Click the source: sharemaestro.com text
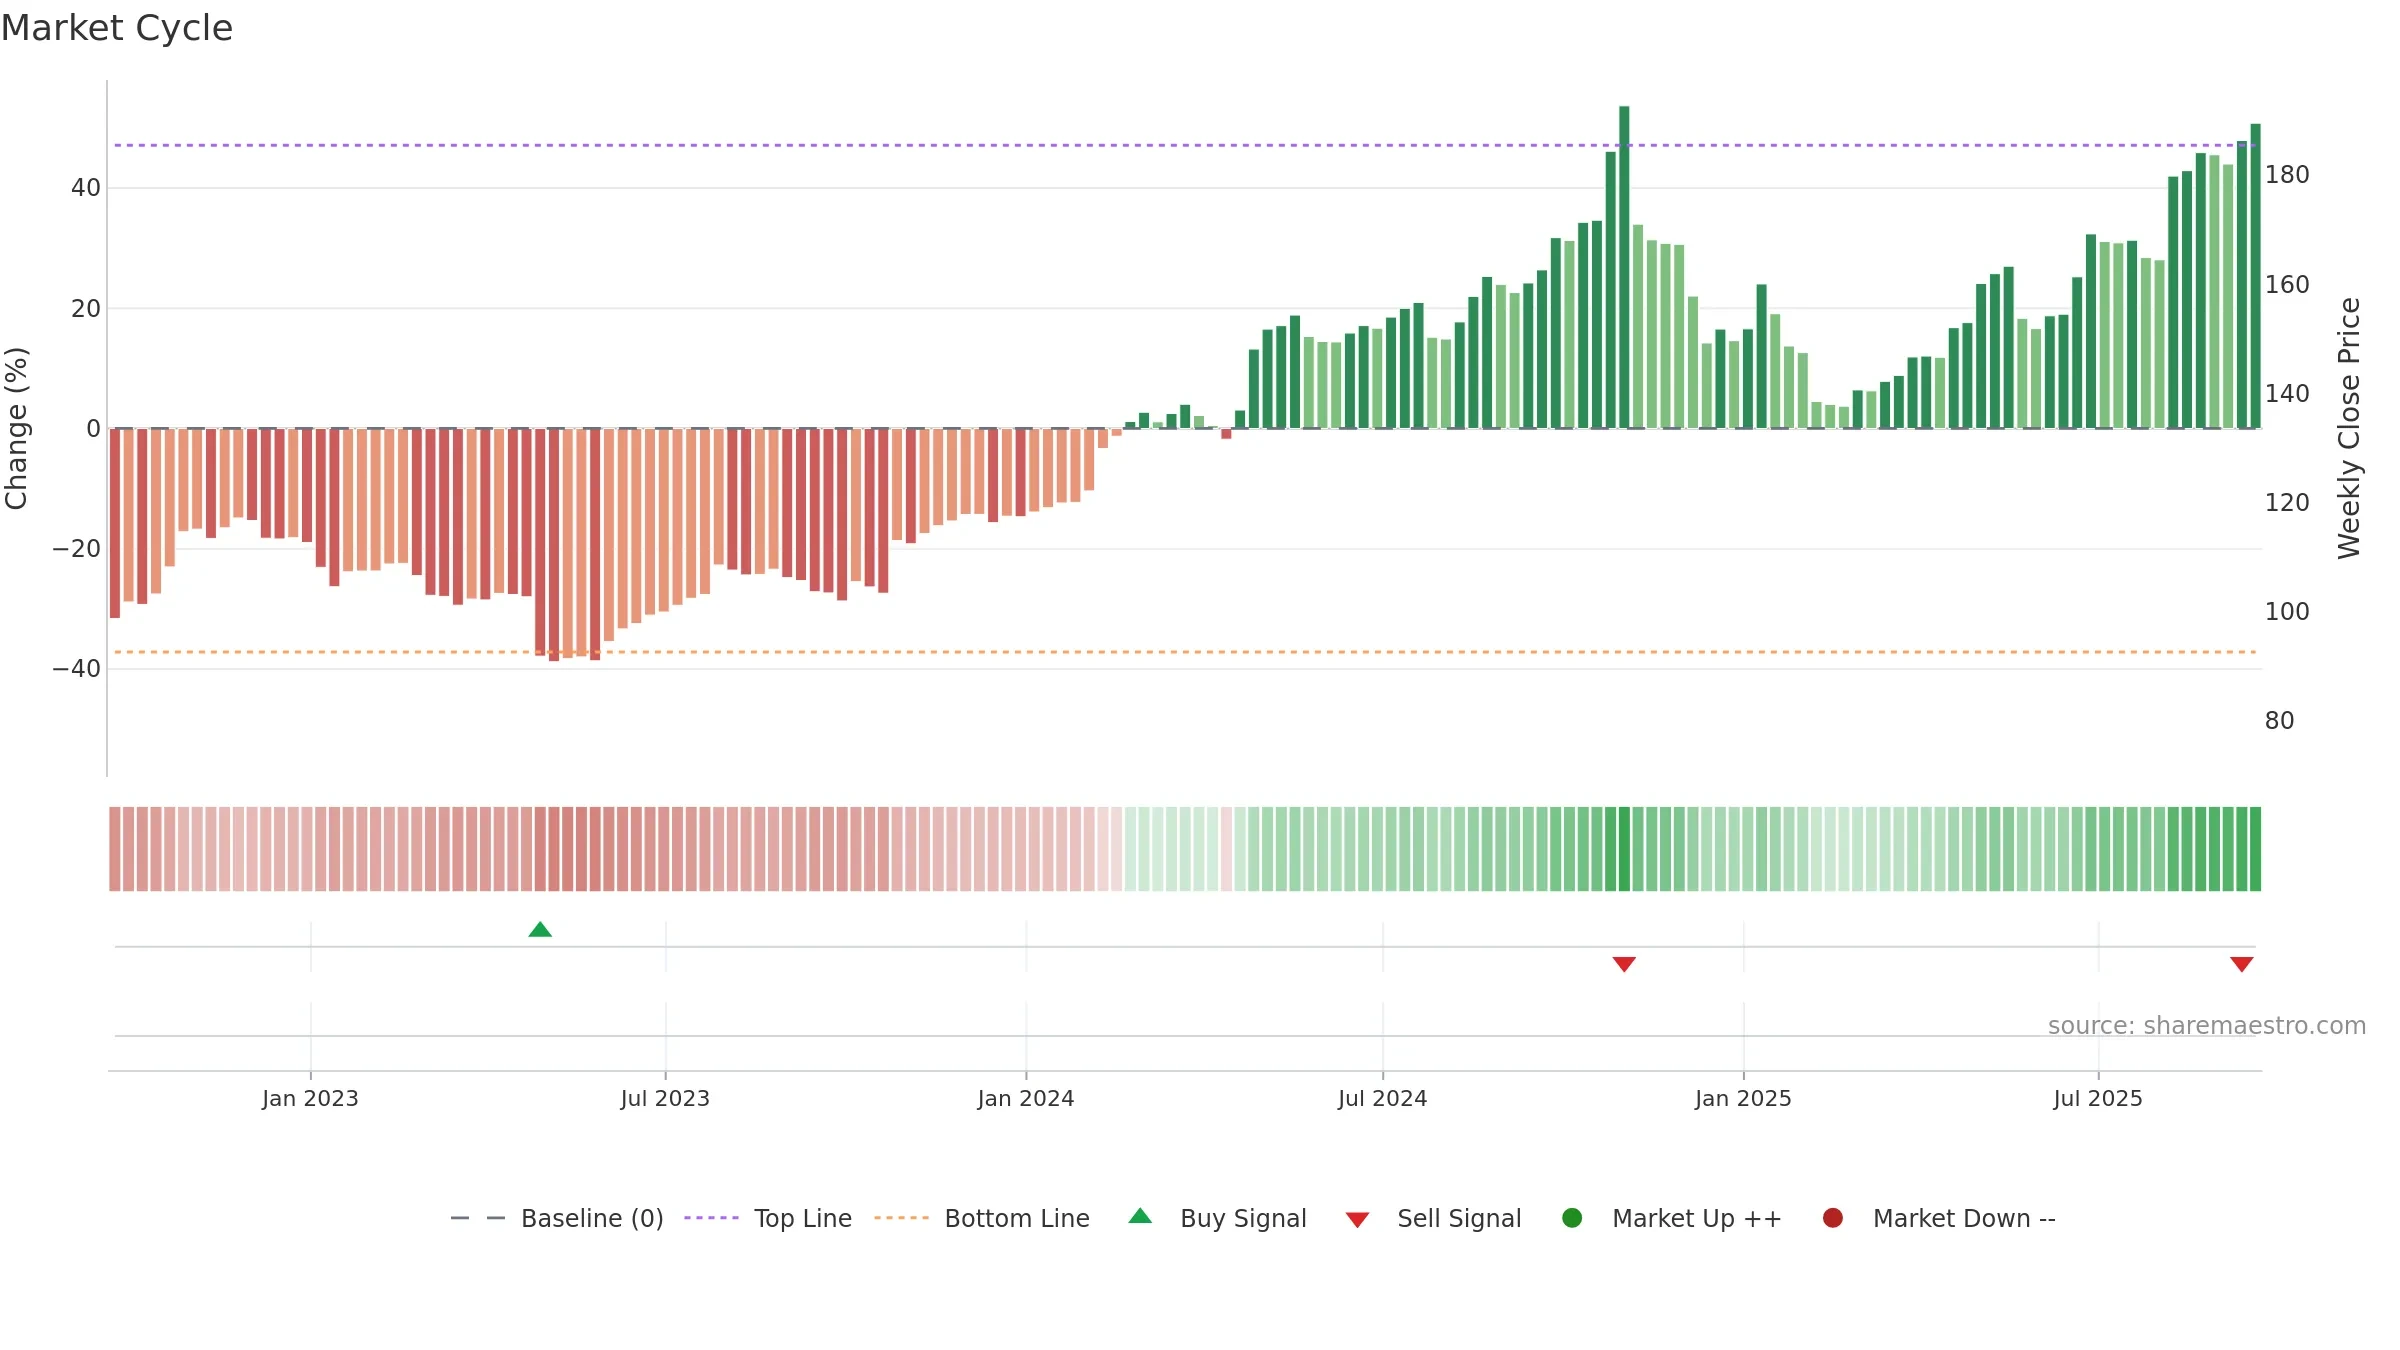 tap(2207, 1025)
